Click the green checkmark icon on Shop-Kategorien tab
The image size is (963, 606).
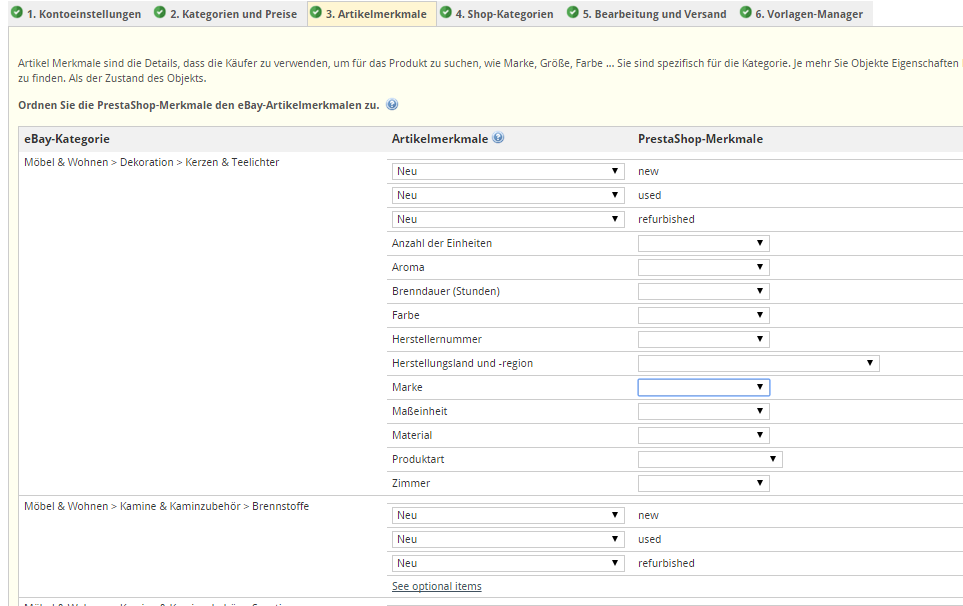[445, 13]
